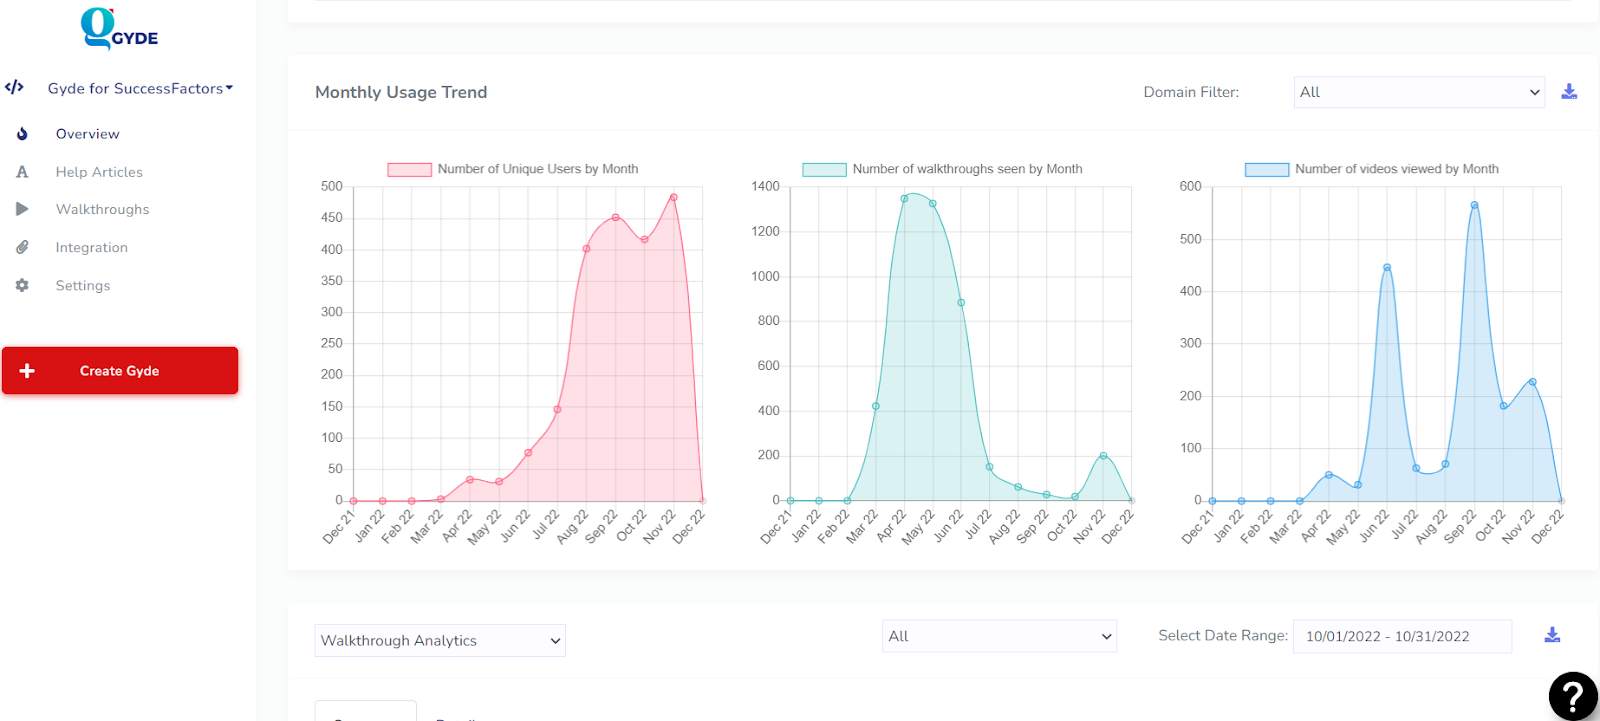The image size is (1600, 721).
Task: Open the help question mark bubble
Action: pos(1573,696)
